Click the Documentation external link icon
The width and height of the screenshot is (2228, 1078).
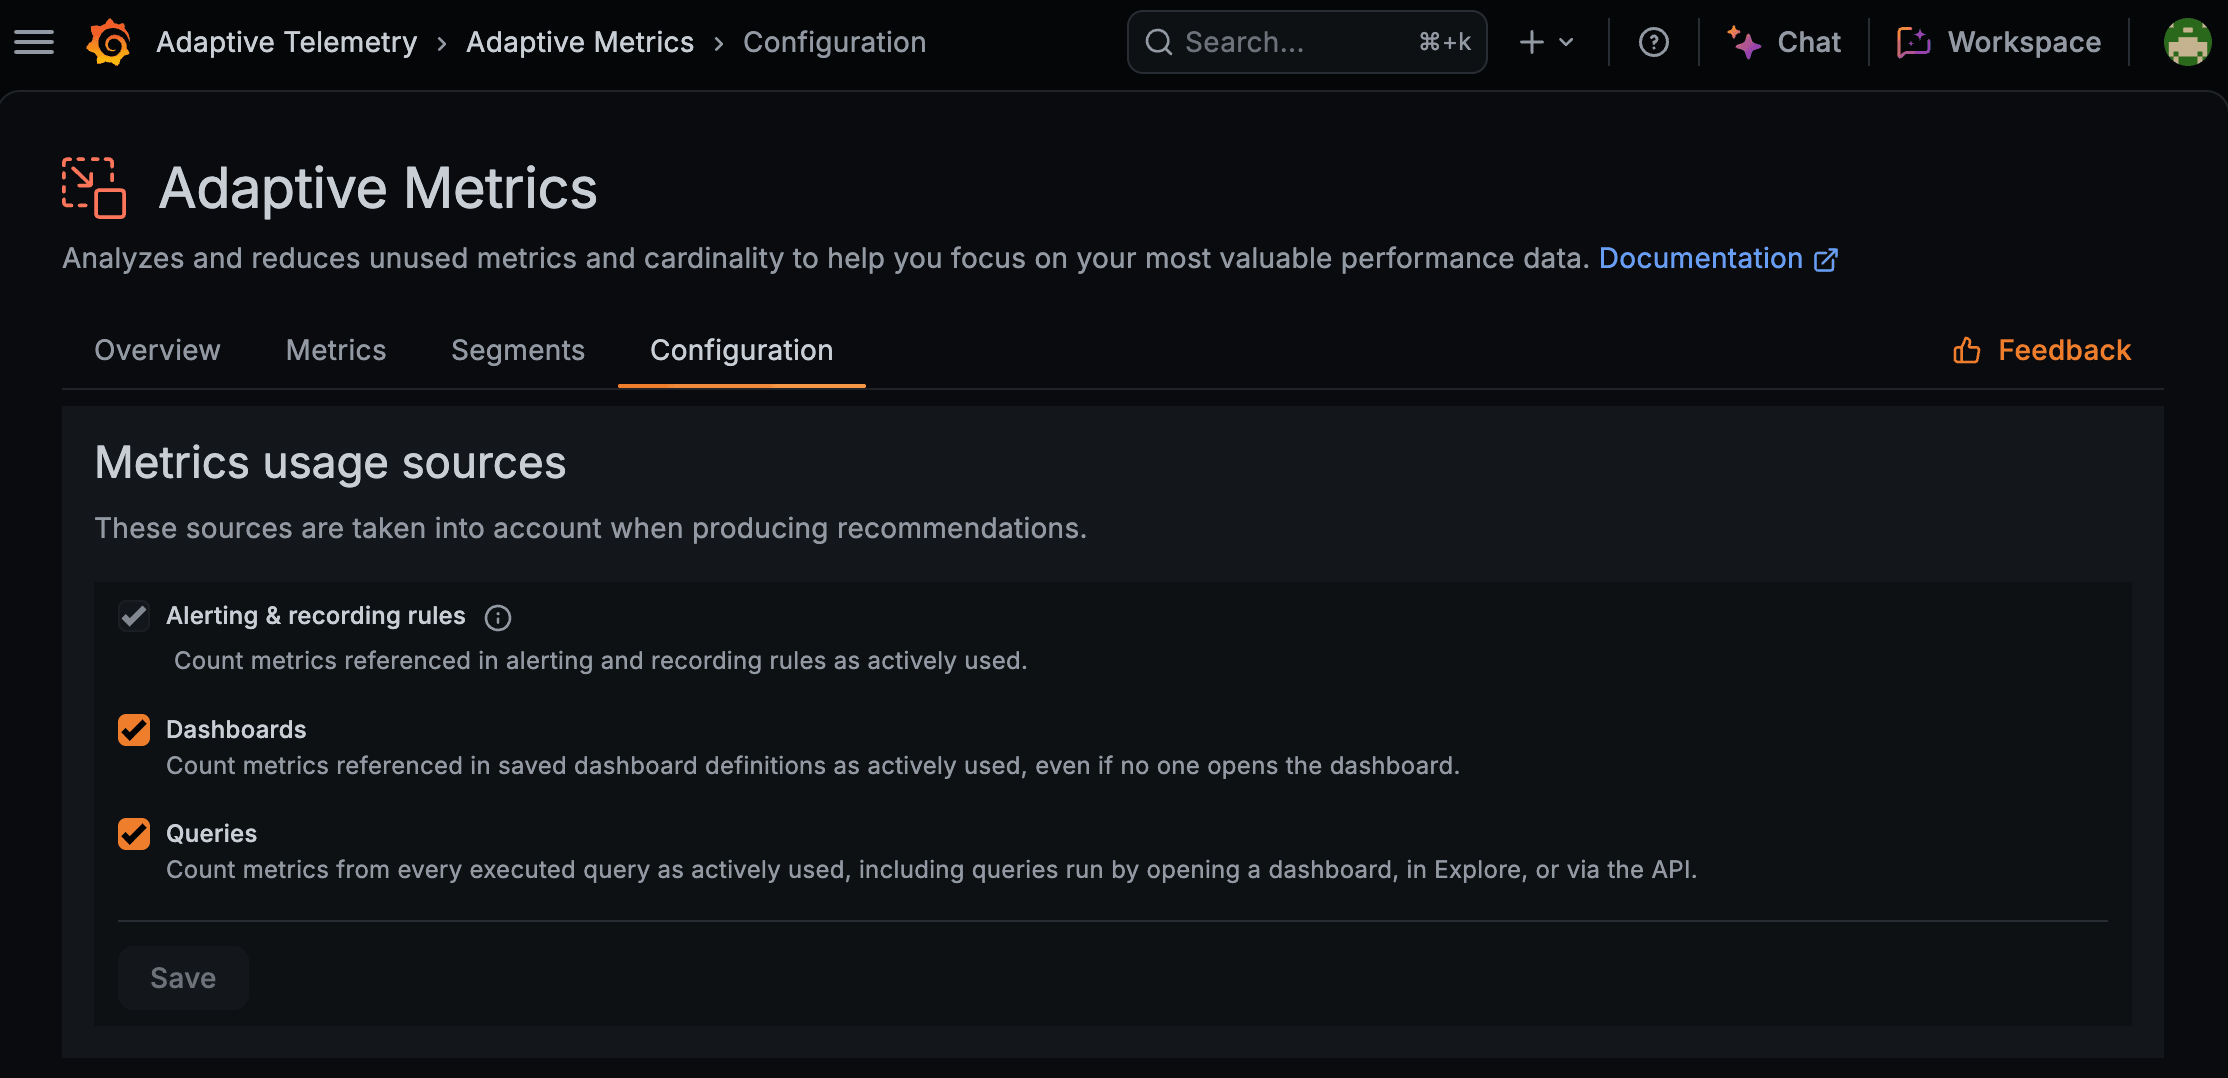(1826, 260)
